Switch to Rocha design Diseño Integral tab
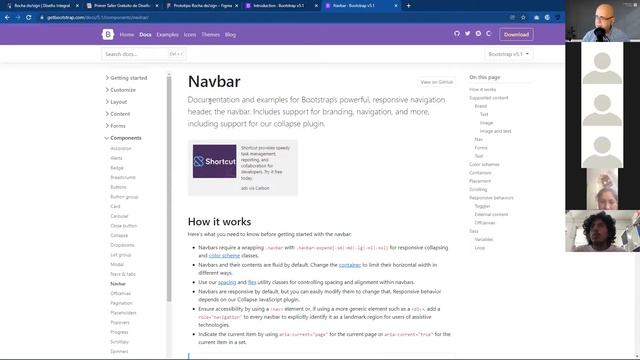The height and width of the screenshot is (360, 640). click(x=42, y=6)
